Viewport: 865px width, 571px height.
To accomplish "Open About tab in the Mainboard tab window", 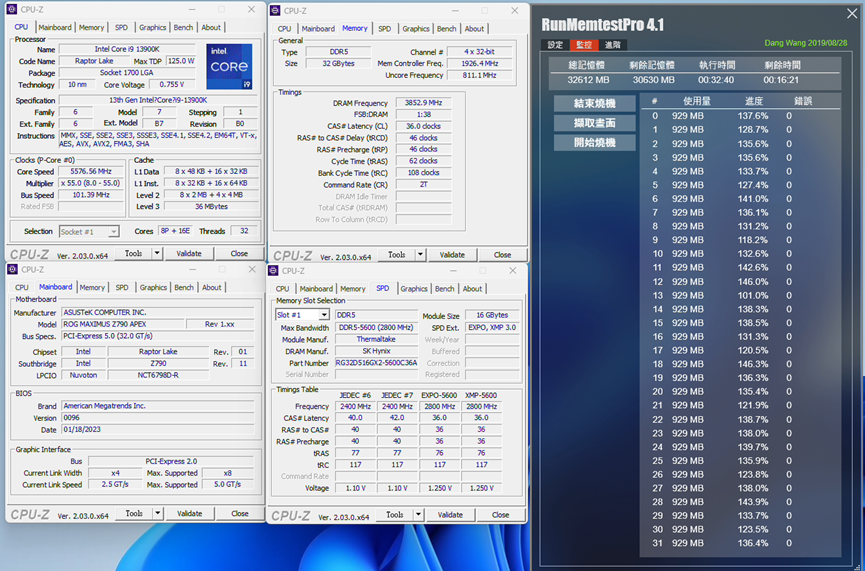I will point(211,287).
